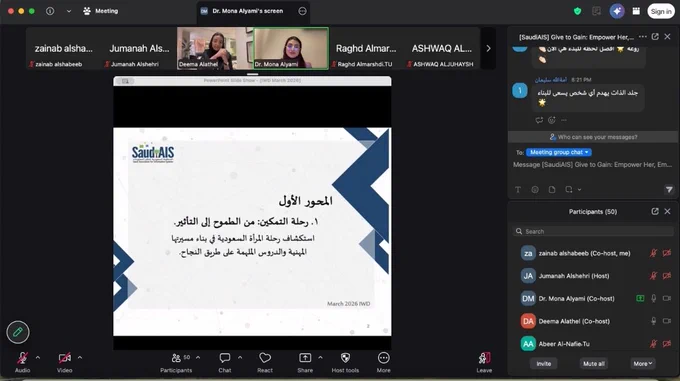Open the More dropdown in Participants panel

[643, 364]
